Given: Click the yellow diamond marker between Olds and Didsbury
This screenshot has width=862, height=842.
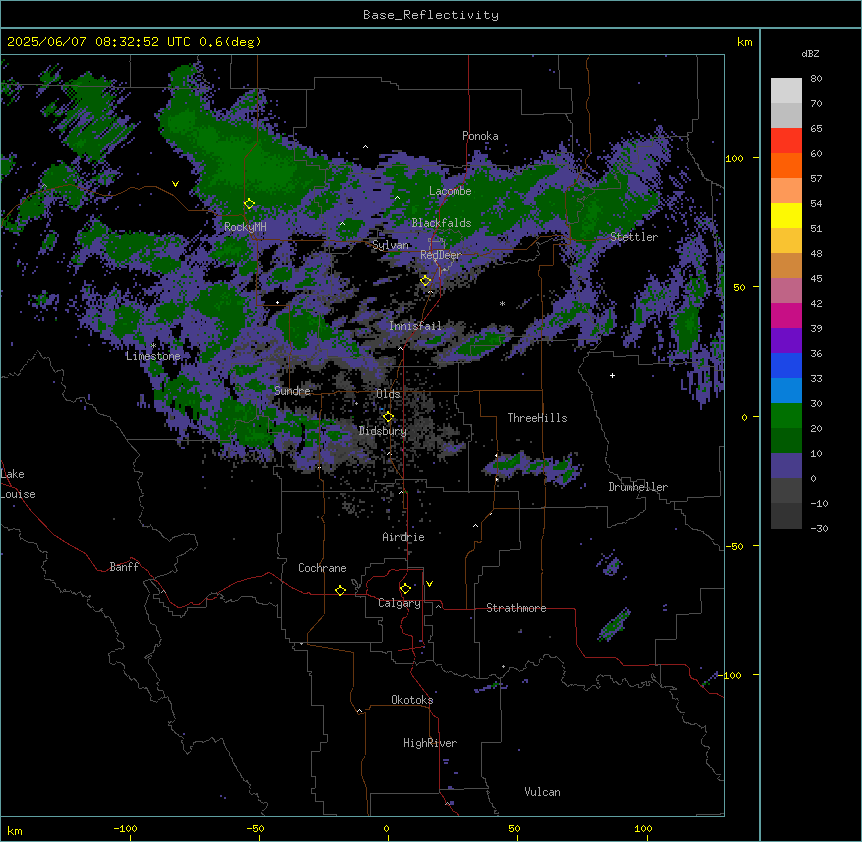Looking at the screenshot, I should (x=388, y=417).
